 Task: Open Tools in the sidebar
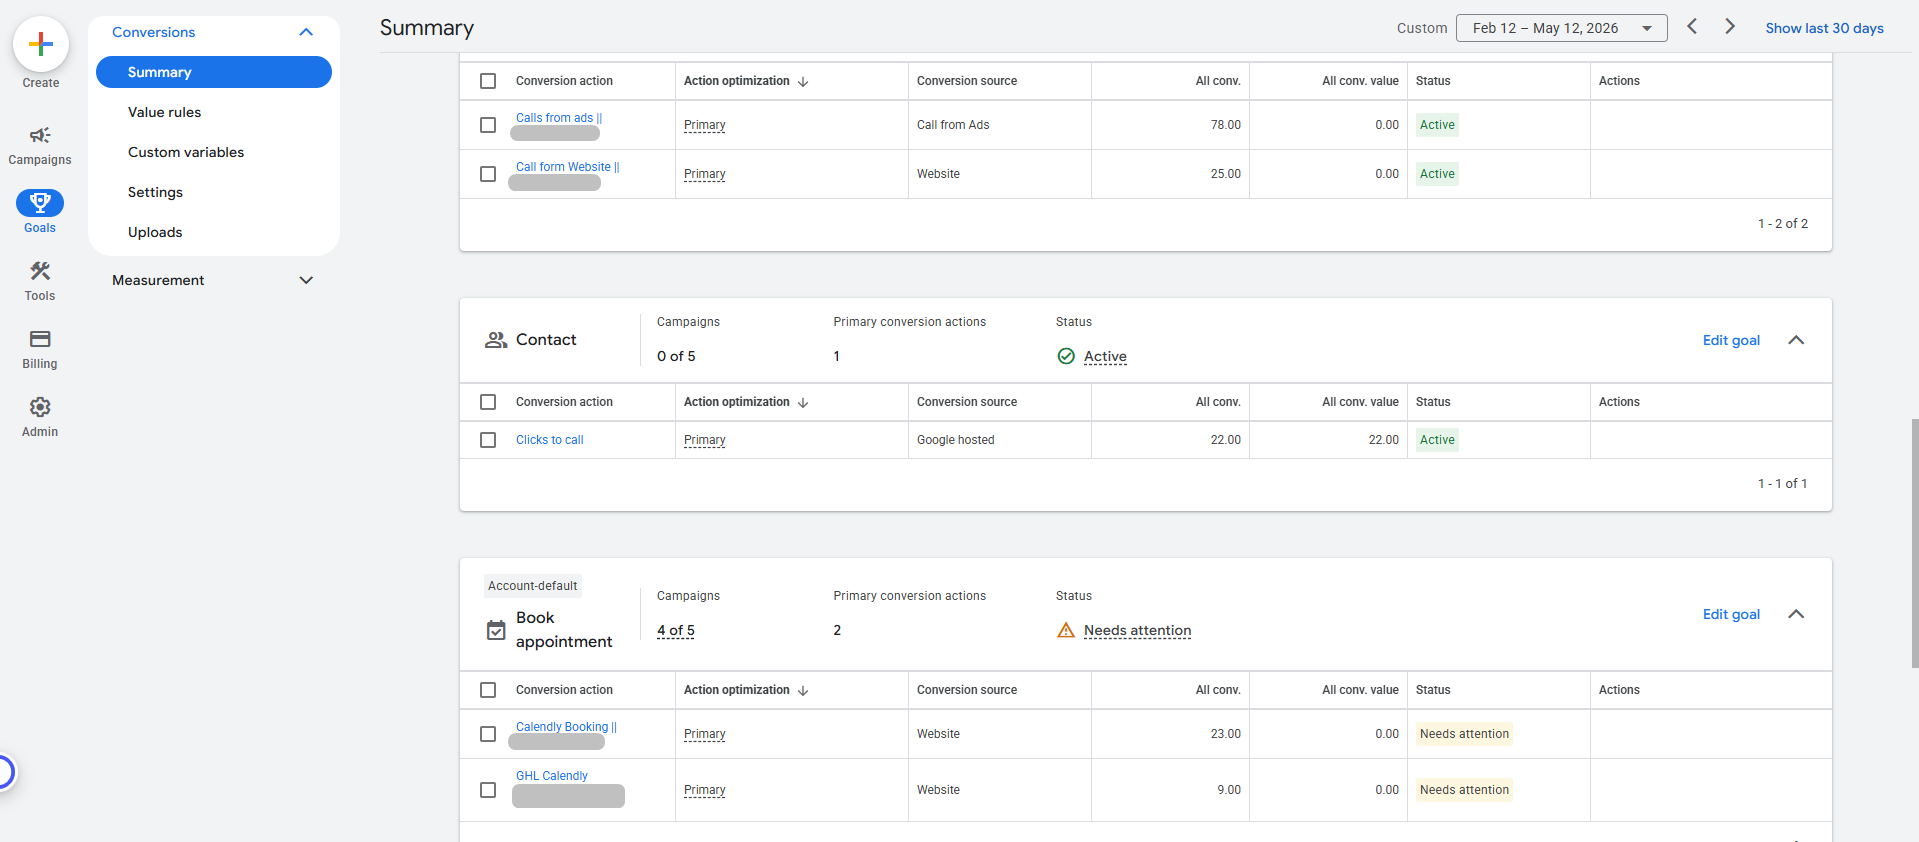(x=40, y=282)
